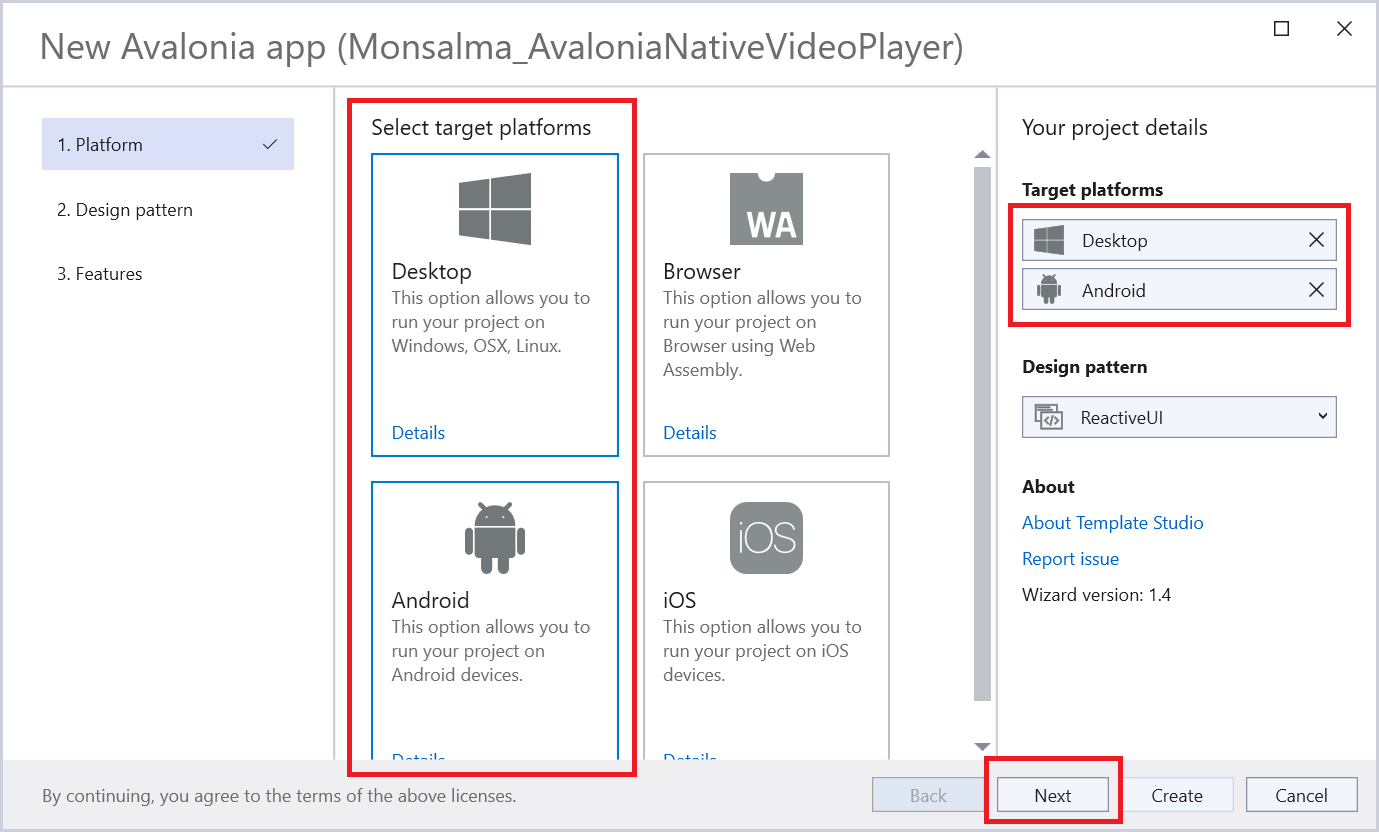Click the Cancel button

1302,795
